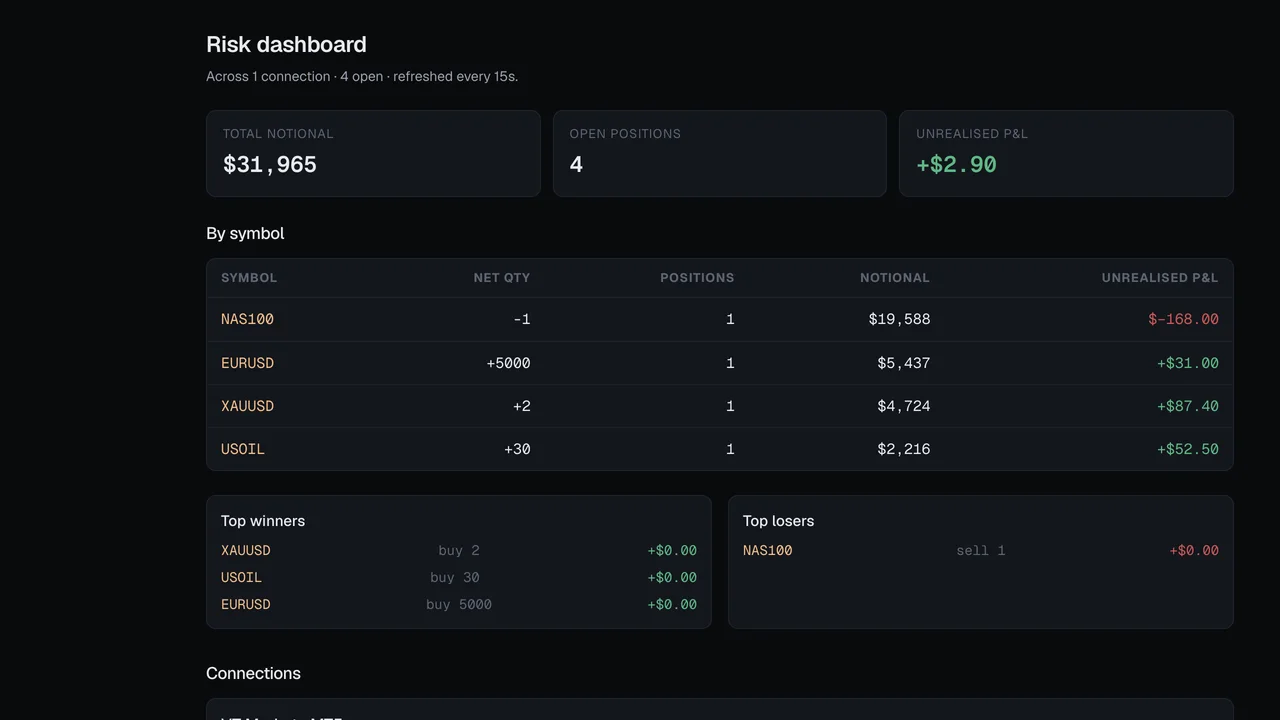Click the UNREALISED P&L table column header
Image resolution: width=1280 pixels, height=720 pixels.
coord(1160,278)
